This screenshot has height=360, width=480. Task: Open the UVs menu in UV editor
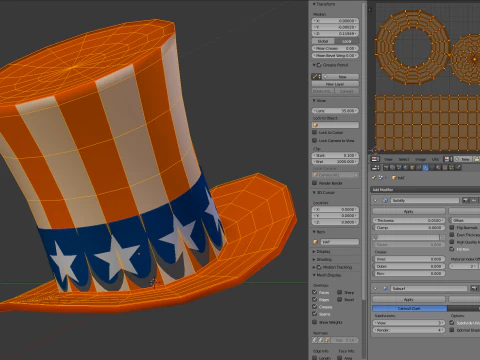click(x=435, y=159)
